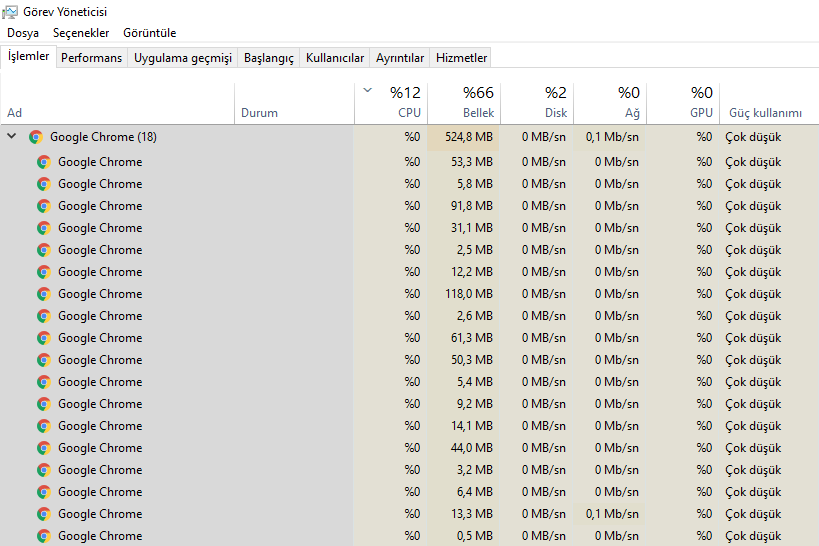Sort by the Durum column header
The height and width of the screenshot is (546, 819).
click(x=295, y=103)
